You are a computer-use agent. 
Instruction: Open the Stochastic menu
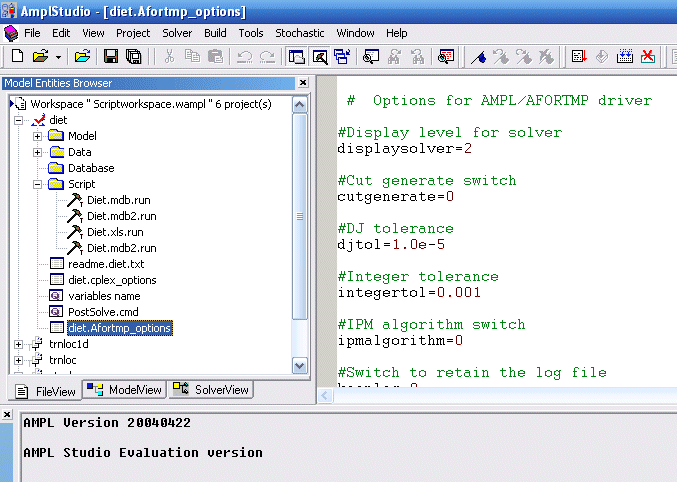coord(300,33)
